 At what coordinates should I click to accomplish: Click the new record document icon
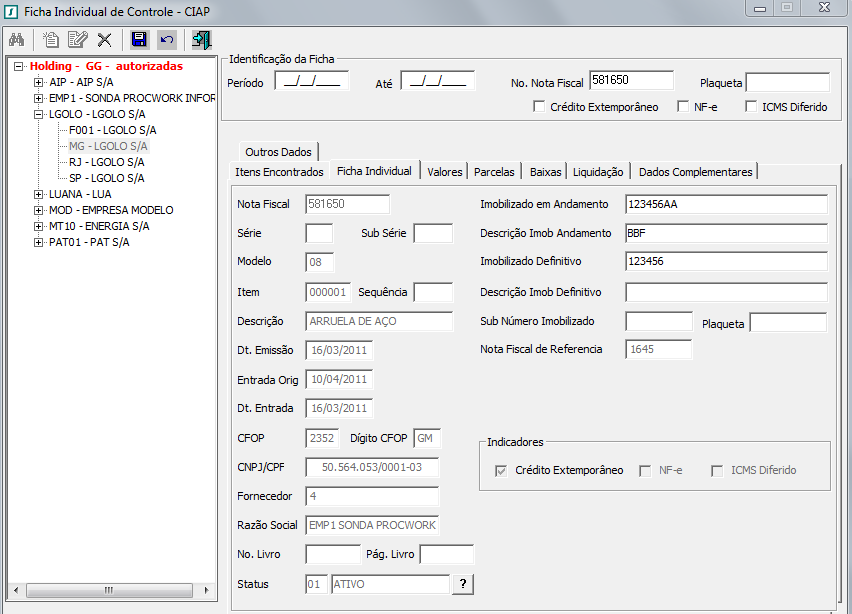[x=50, y=40]
